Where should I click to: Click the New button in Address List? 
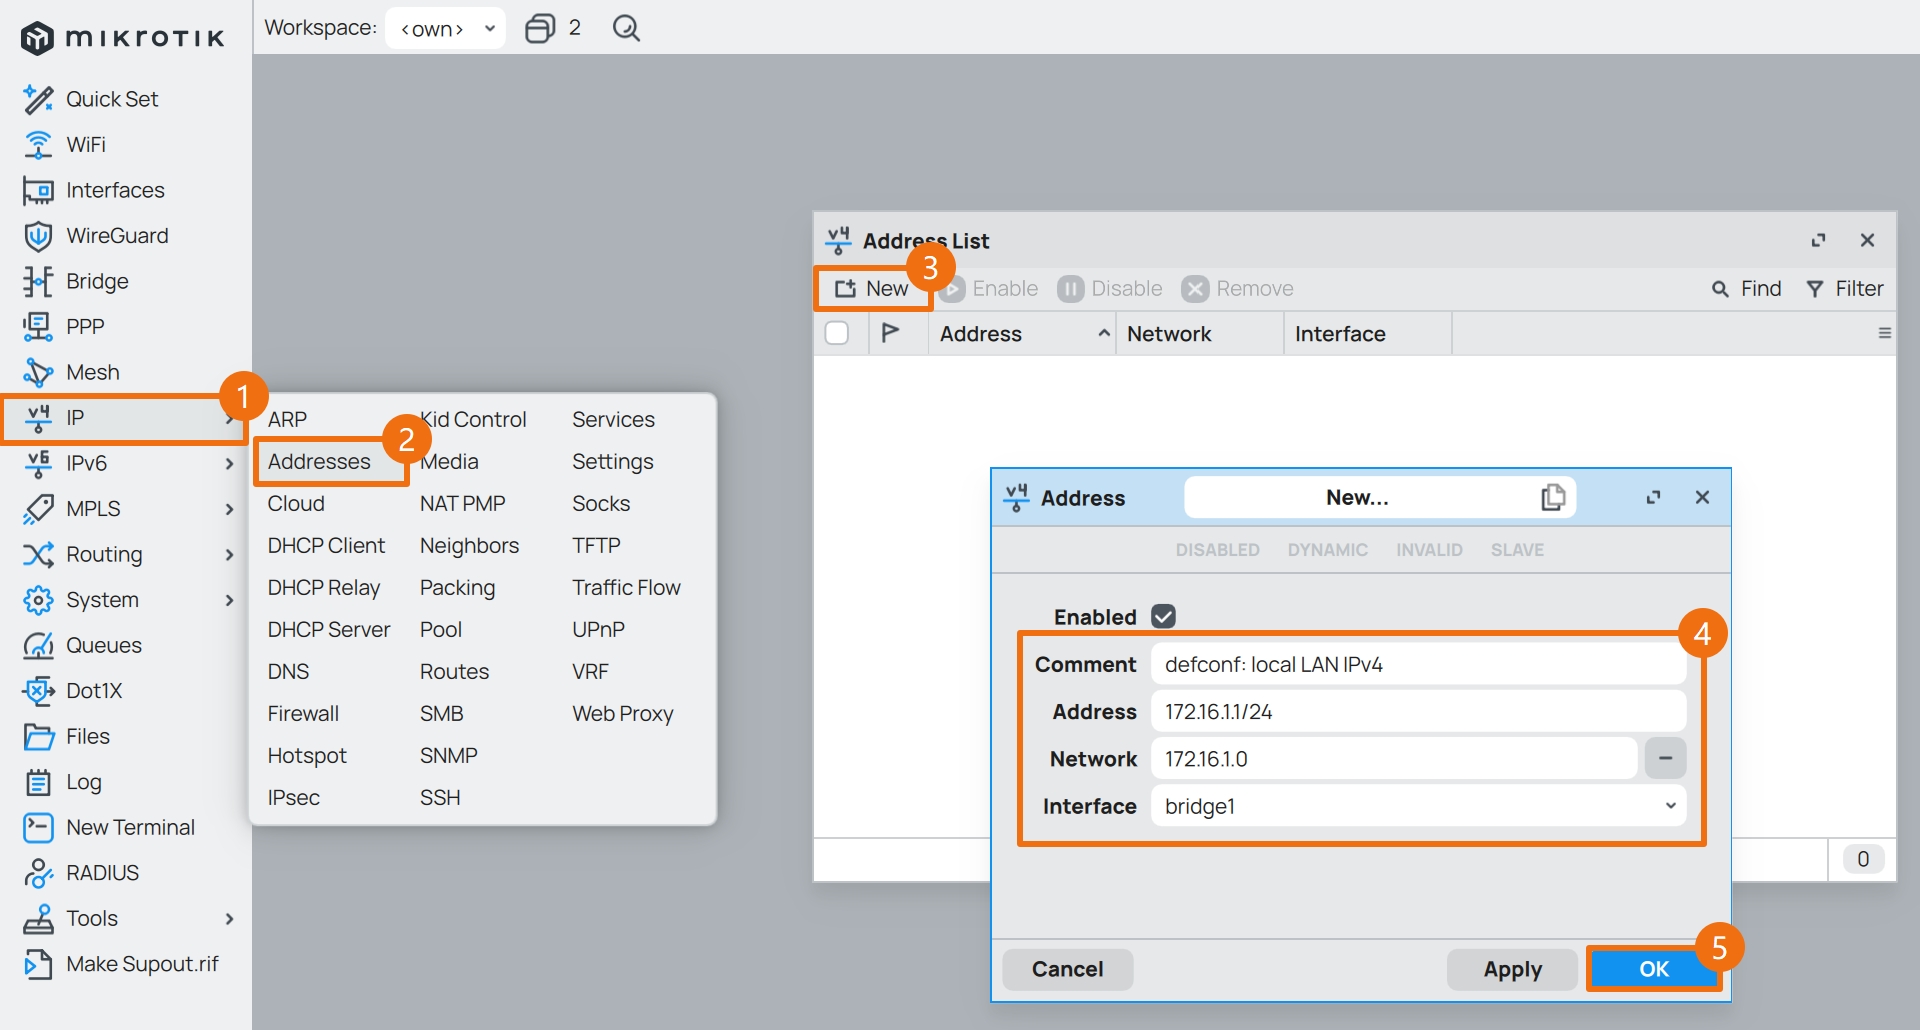click(x=873, y=289)
